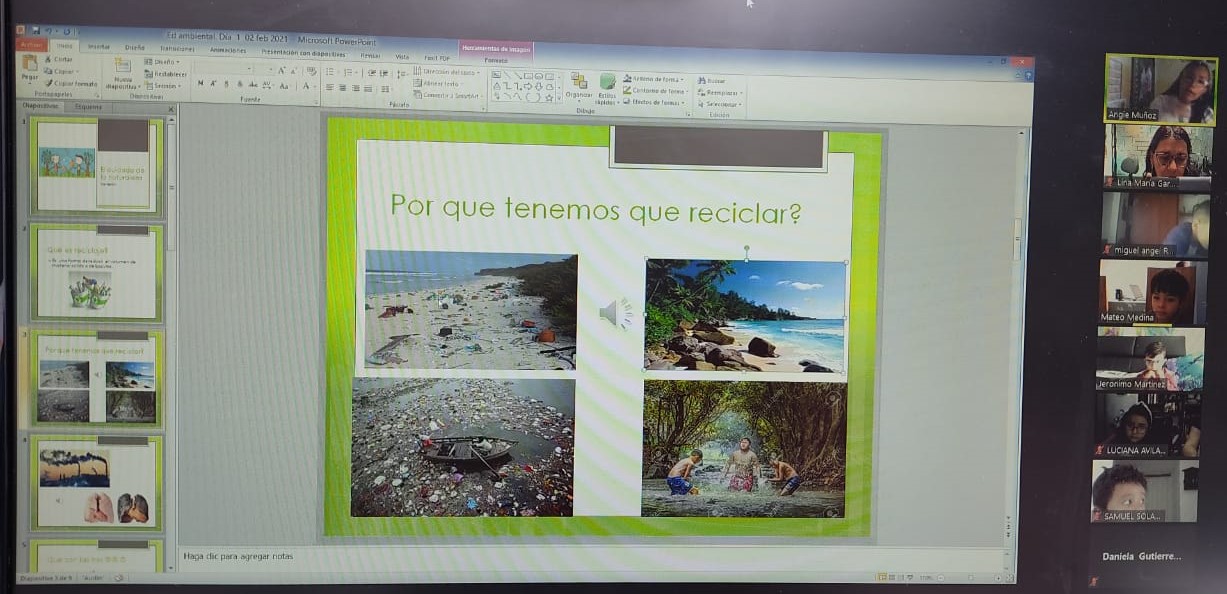Close the slide panel with its X
This screenshot has height=594, width=1227.
[170, 109]
